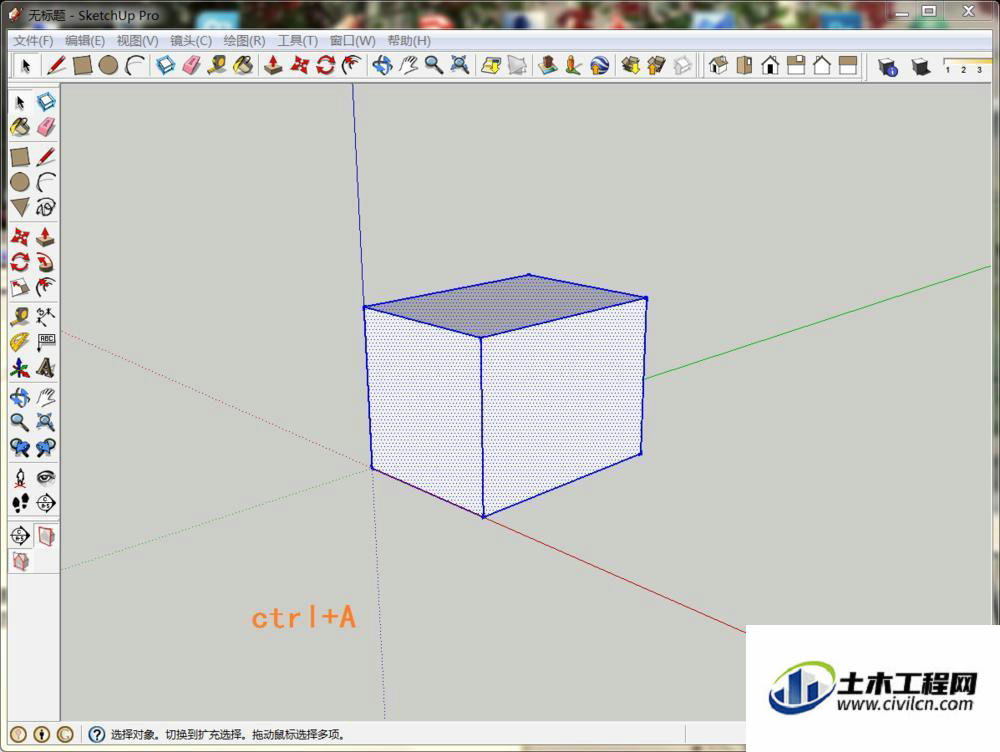Select the Orbit tool in top toolbar

[x=382, y=65]
